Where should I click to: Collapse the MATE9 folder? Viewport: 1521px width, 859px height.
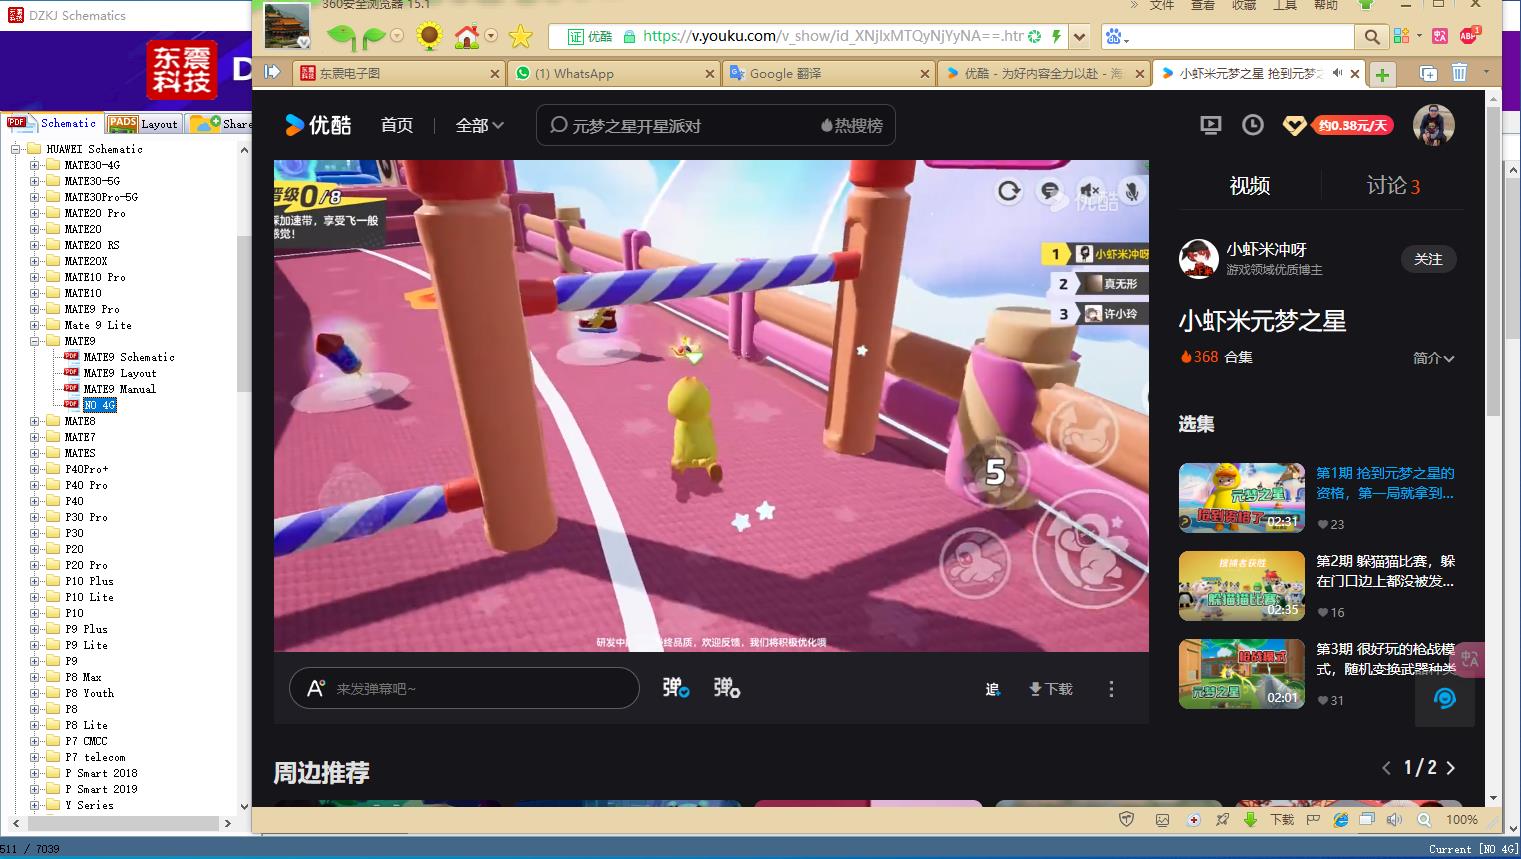click(34, 341)
